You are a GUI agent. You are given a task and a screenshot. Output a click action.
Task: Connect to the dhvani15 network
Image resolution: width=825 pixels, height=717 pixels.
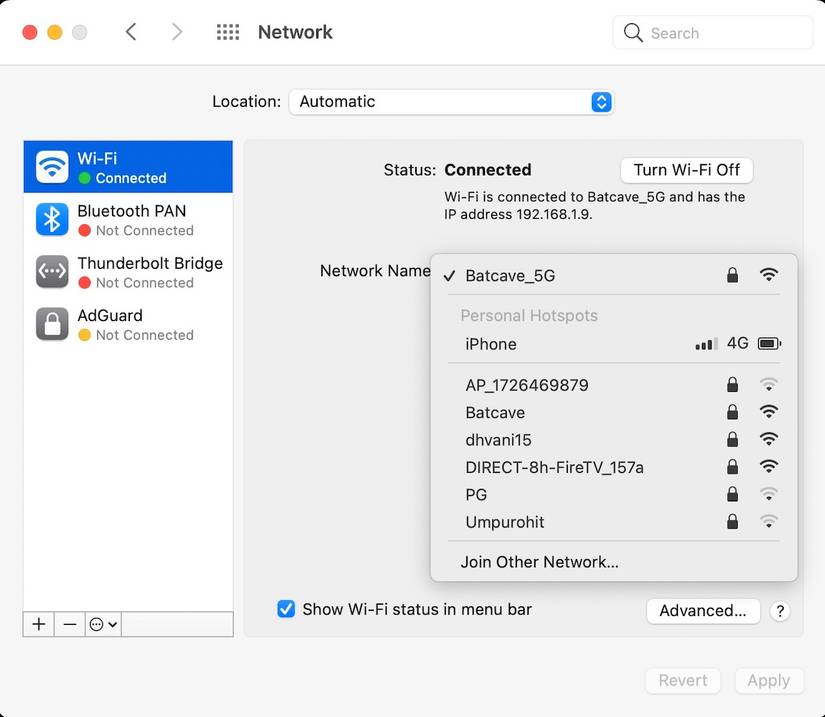[x=501, y=439]
